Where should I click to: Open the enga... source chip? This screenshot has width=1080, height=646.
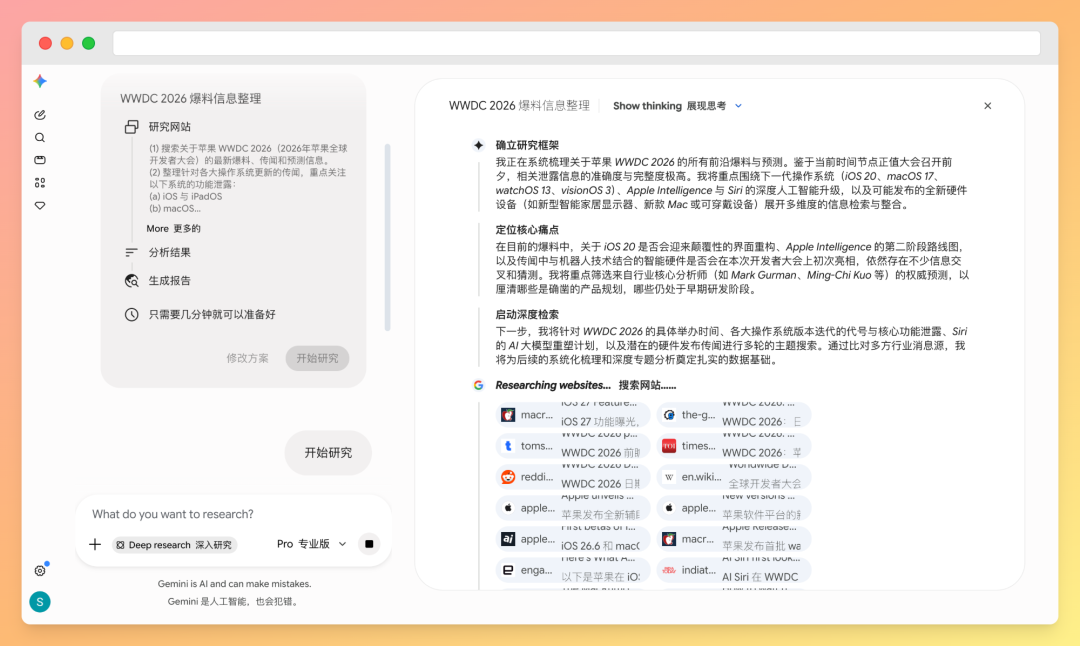tap(573, 570)
